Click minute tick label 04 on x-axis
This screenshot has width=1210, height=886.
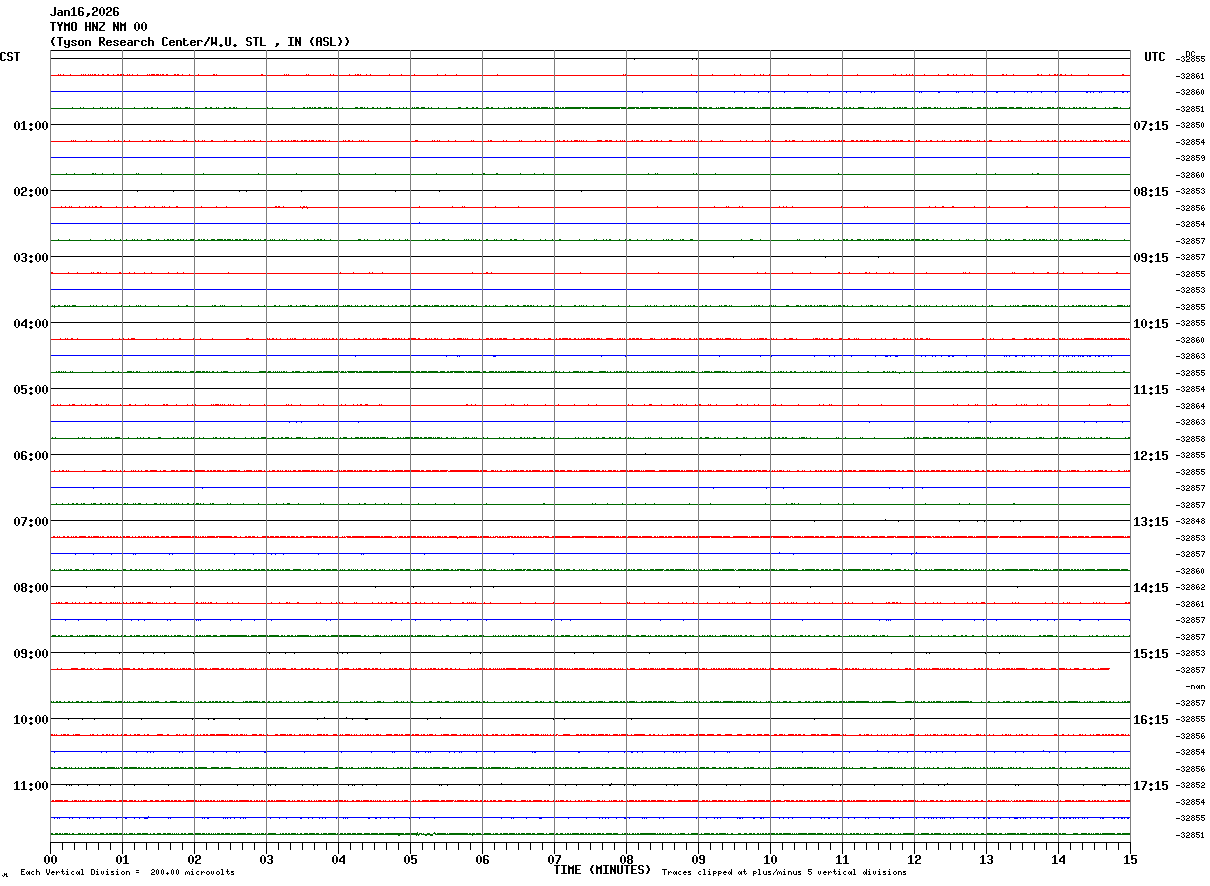point(338,859)
